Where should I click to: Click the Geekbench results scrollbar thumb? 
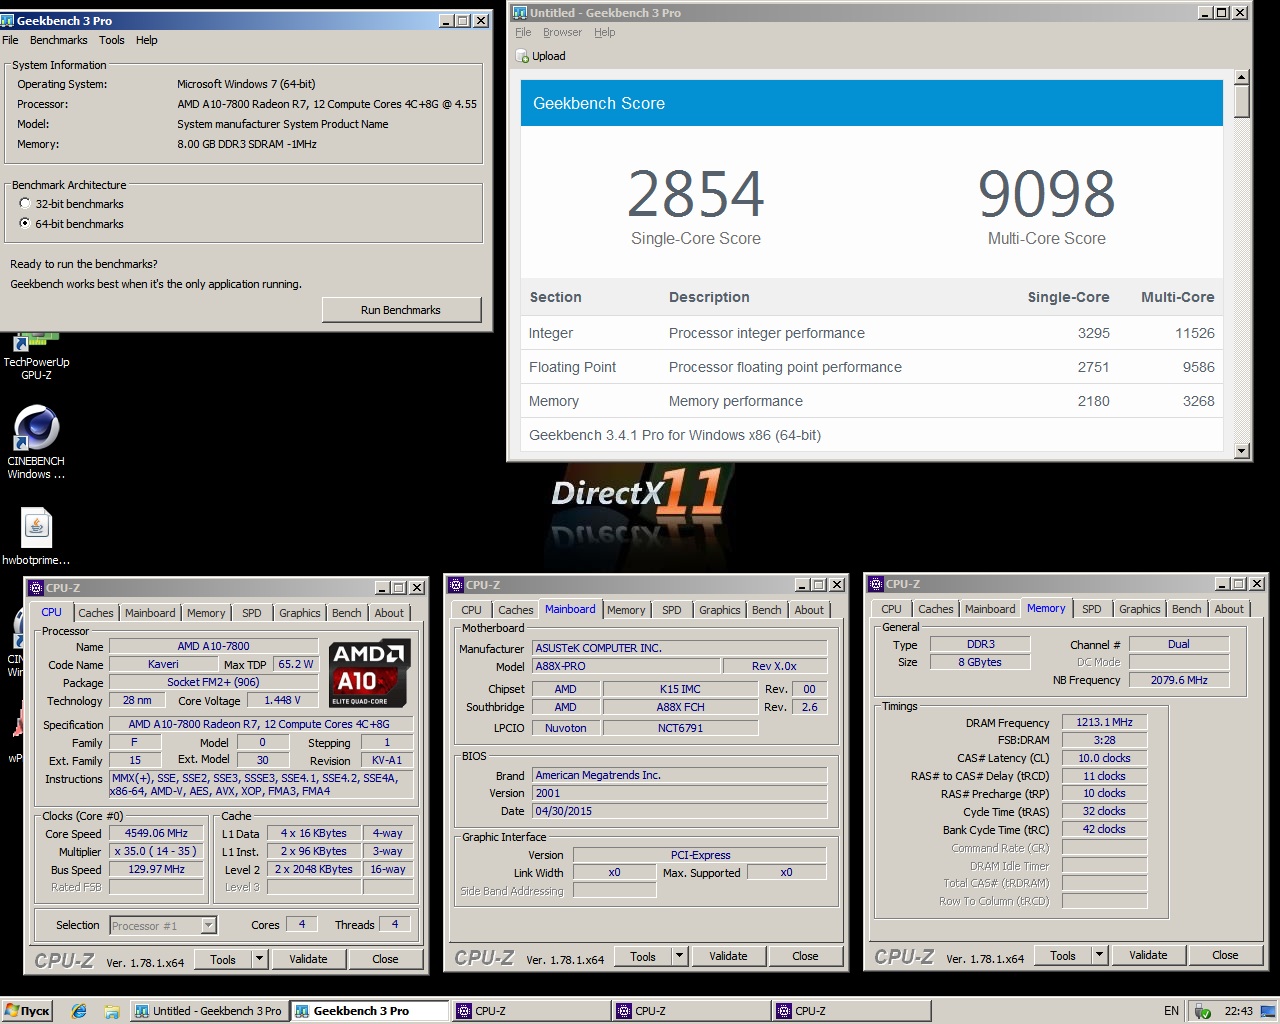point(1242,101)
